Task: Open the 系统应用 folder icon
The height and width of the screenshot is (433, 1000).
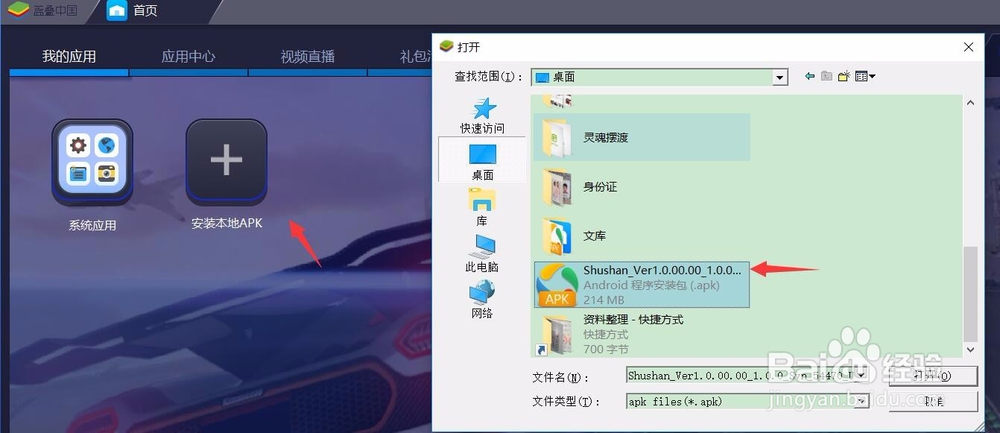Action: 92,161
